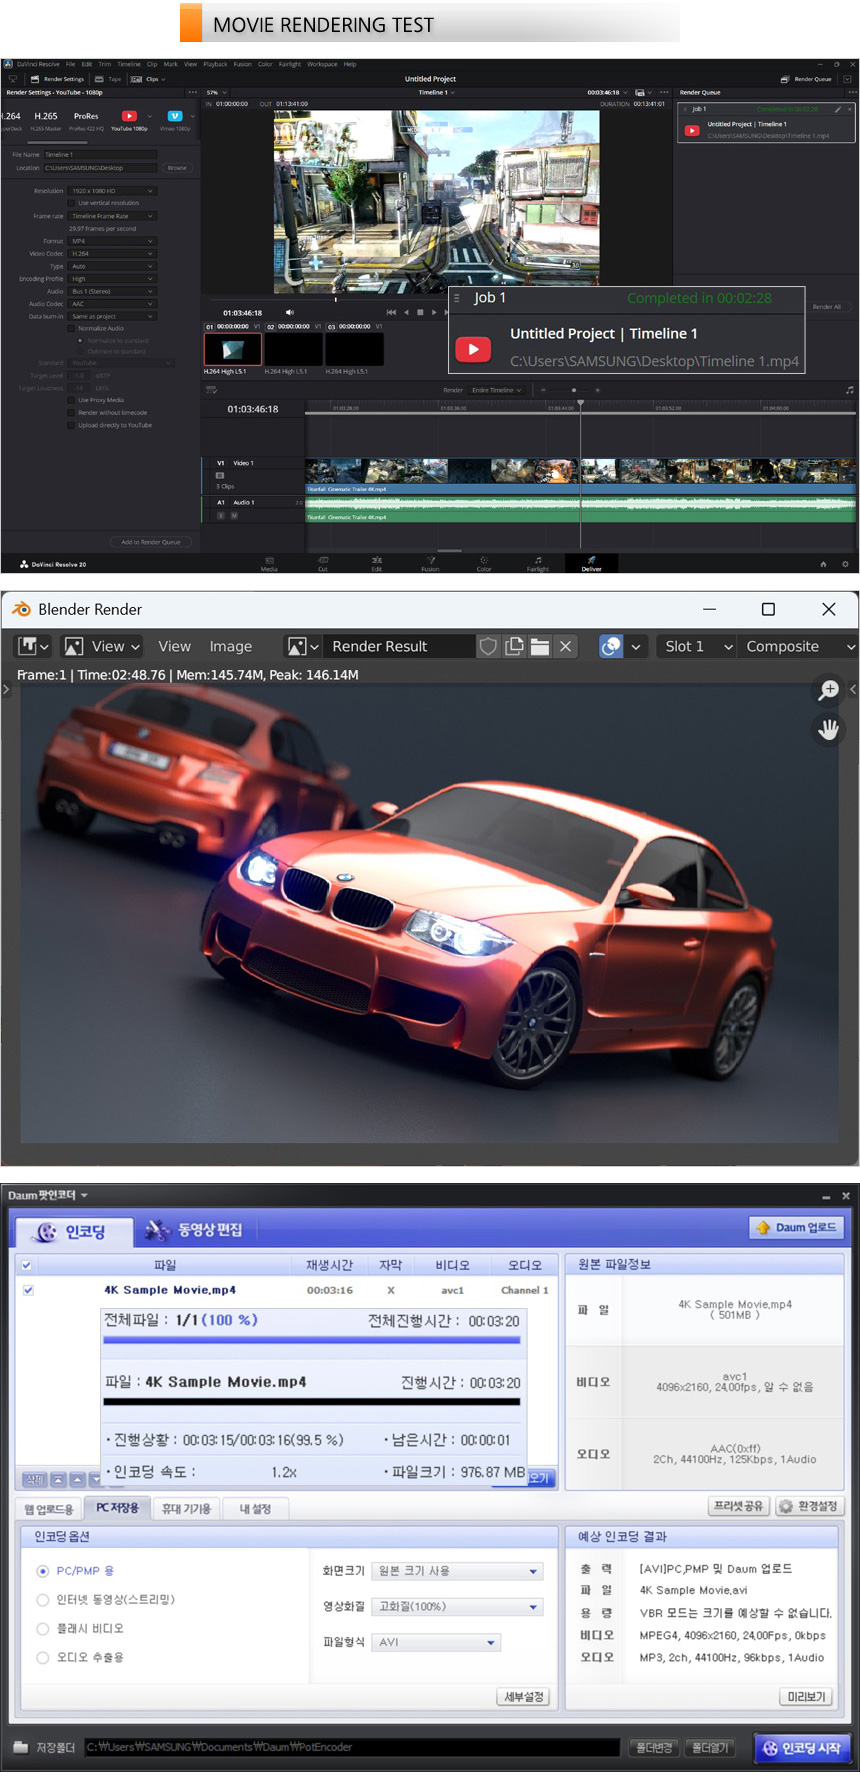Screen dimensions: 860x1776
Task: Open image with the folder icon
Action: click(x=540, y=647)
